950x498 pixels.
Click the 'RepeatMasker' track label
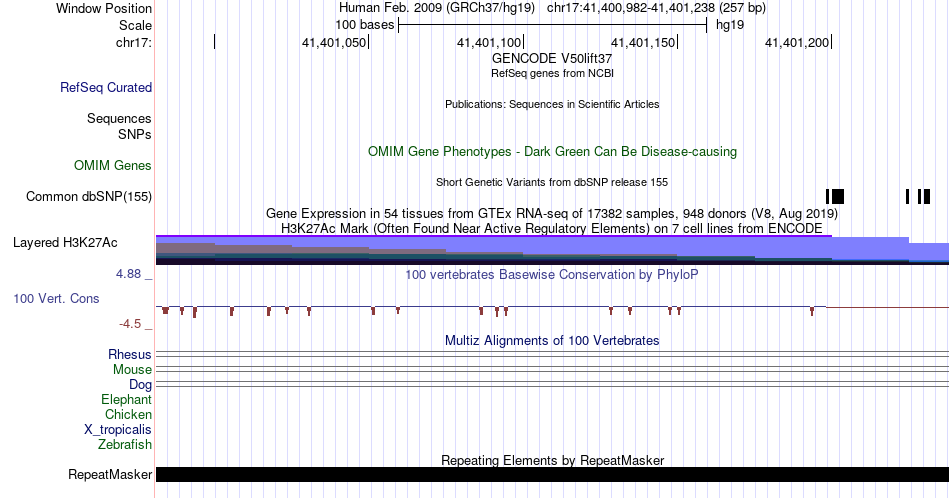click(110, 474)
